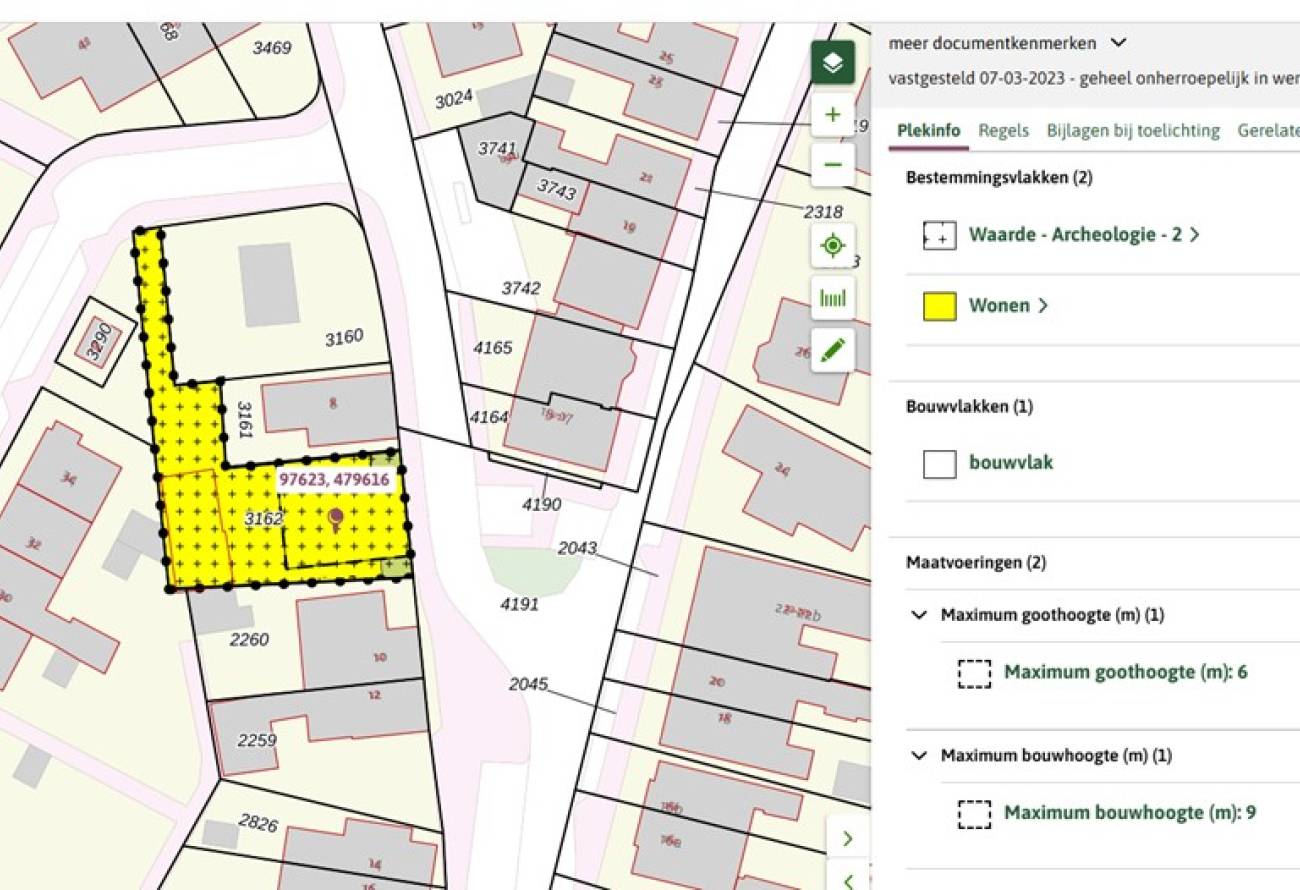The height and width of the screenshot is (890, 1300).
Task: Collapse the Maximum goothoogte (m) section
Action: (919, 615)
